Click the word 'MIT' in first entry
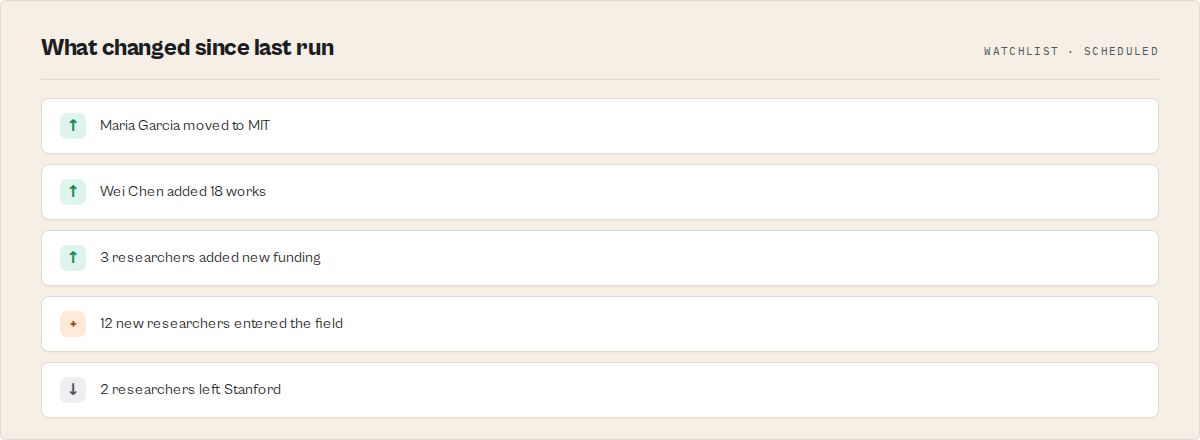Viewport: 1200px width, 440px height. [259, 126]
